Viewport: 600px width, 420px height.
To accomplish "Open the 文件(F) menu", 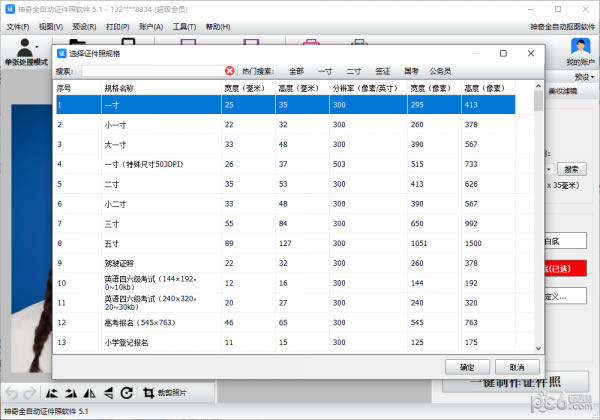I will tap(19, 26).
